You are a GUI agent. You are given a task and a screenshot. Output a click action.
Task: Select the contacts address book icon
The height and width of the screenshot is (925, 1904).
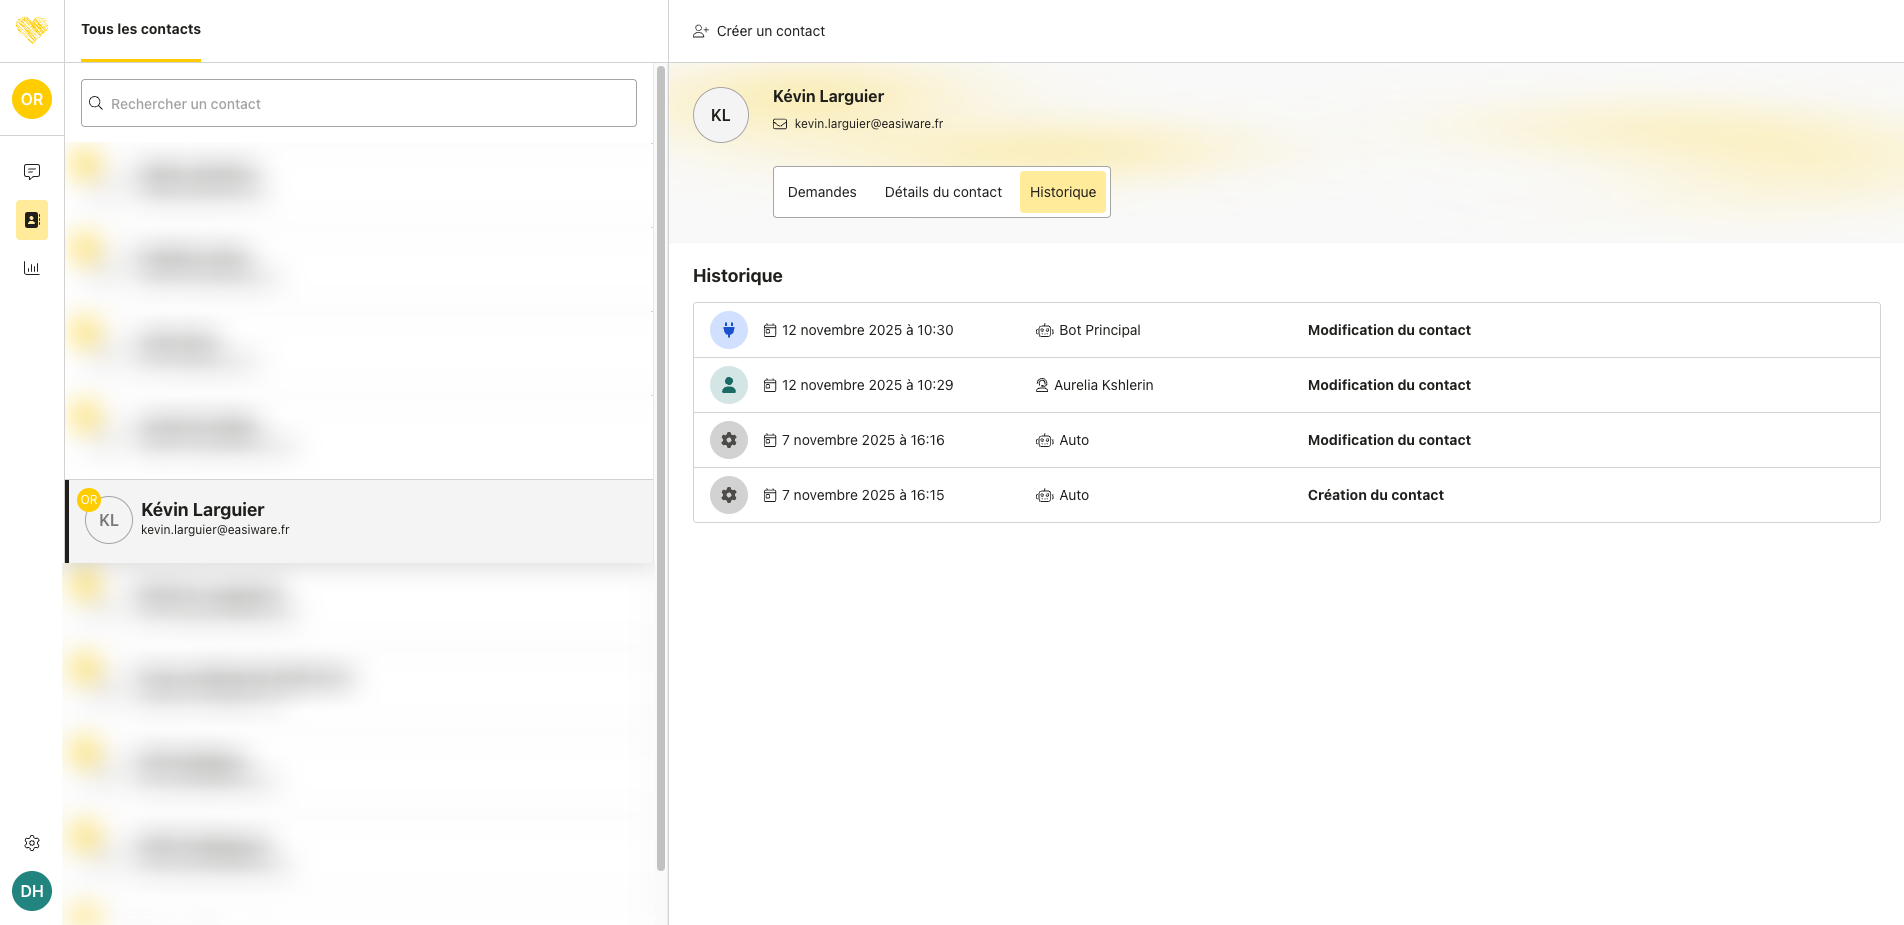[x=32, y=220]
